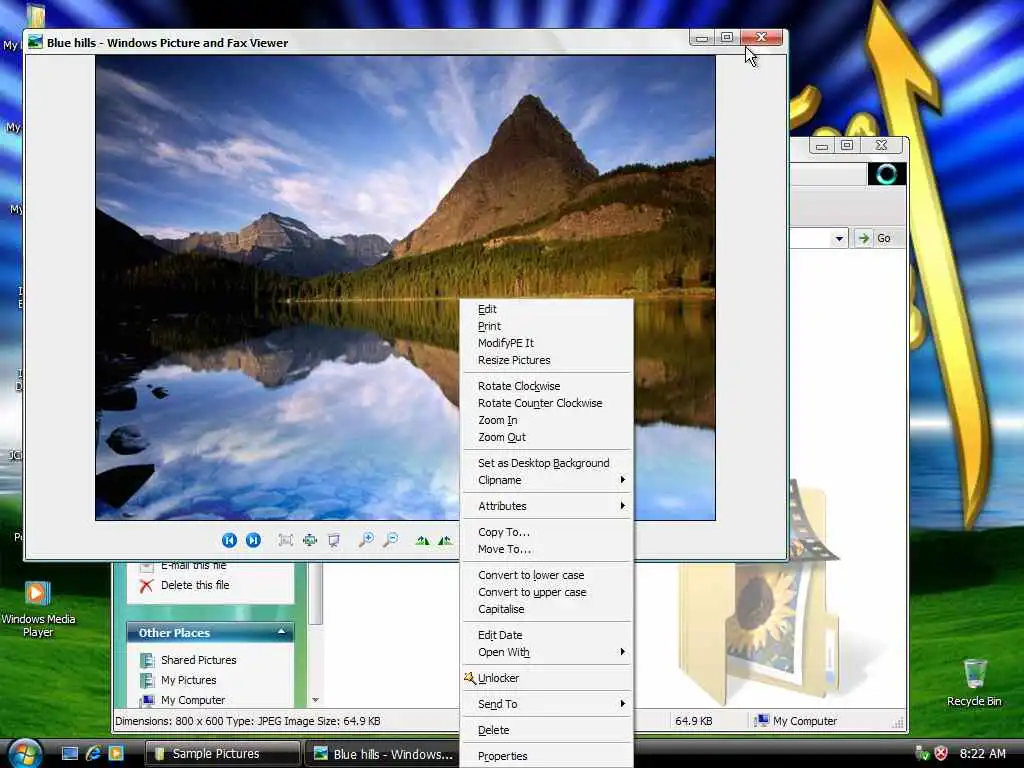Viewport: 1024px width, 768px height.
Task: Click Shared Pictures folder icon
Action: click(147, 660)
